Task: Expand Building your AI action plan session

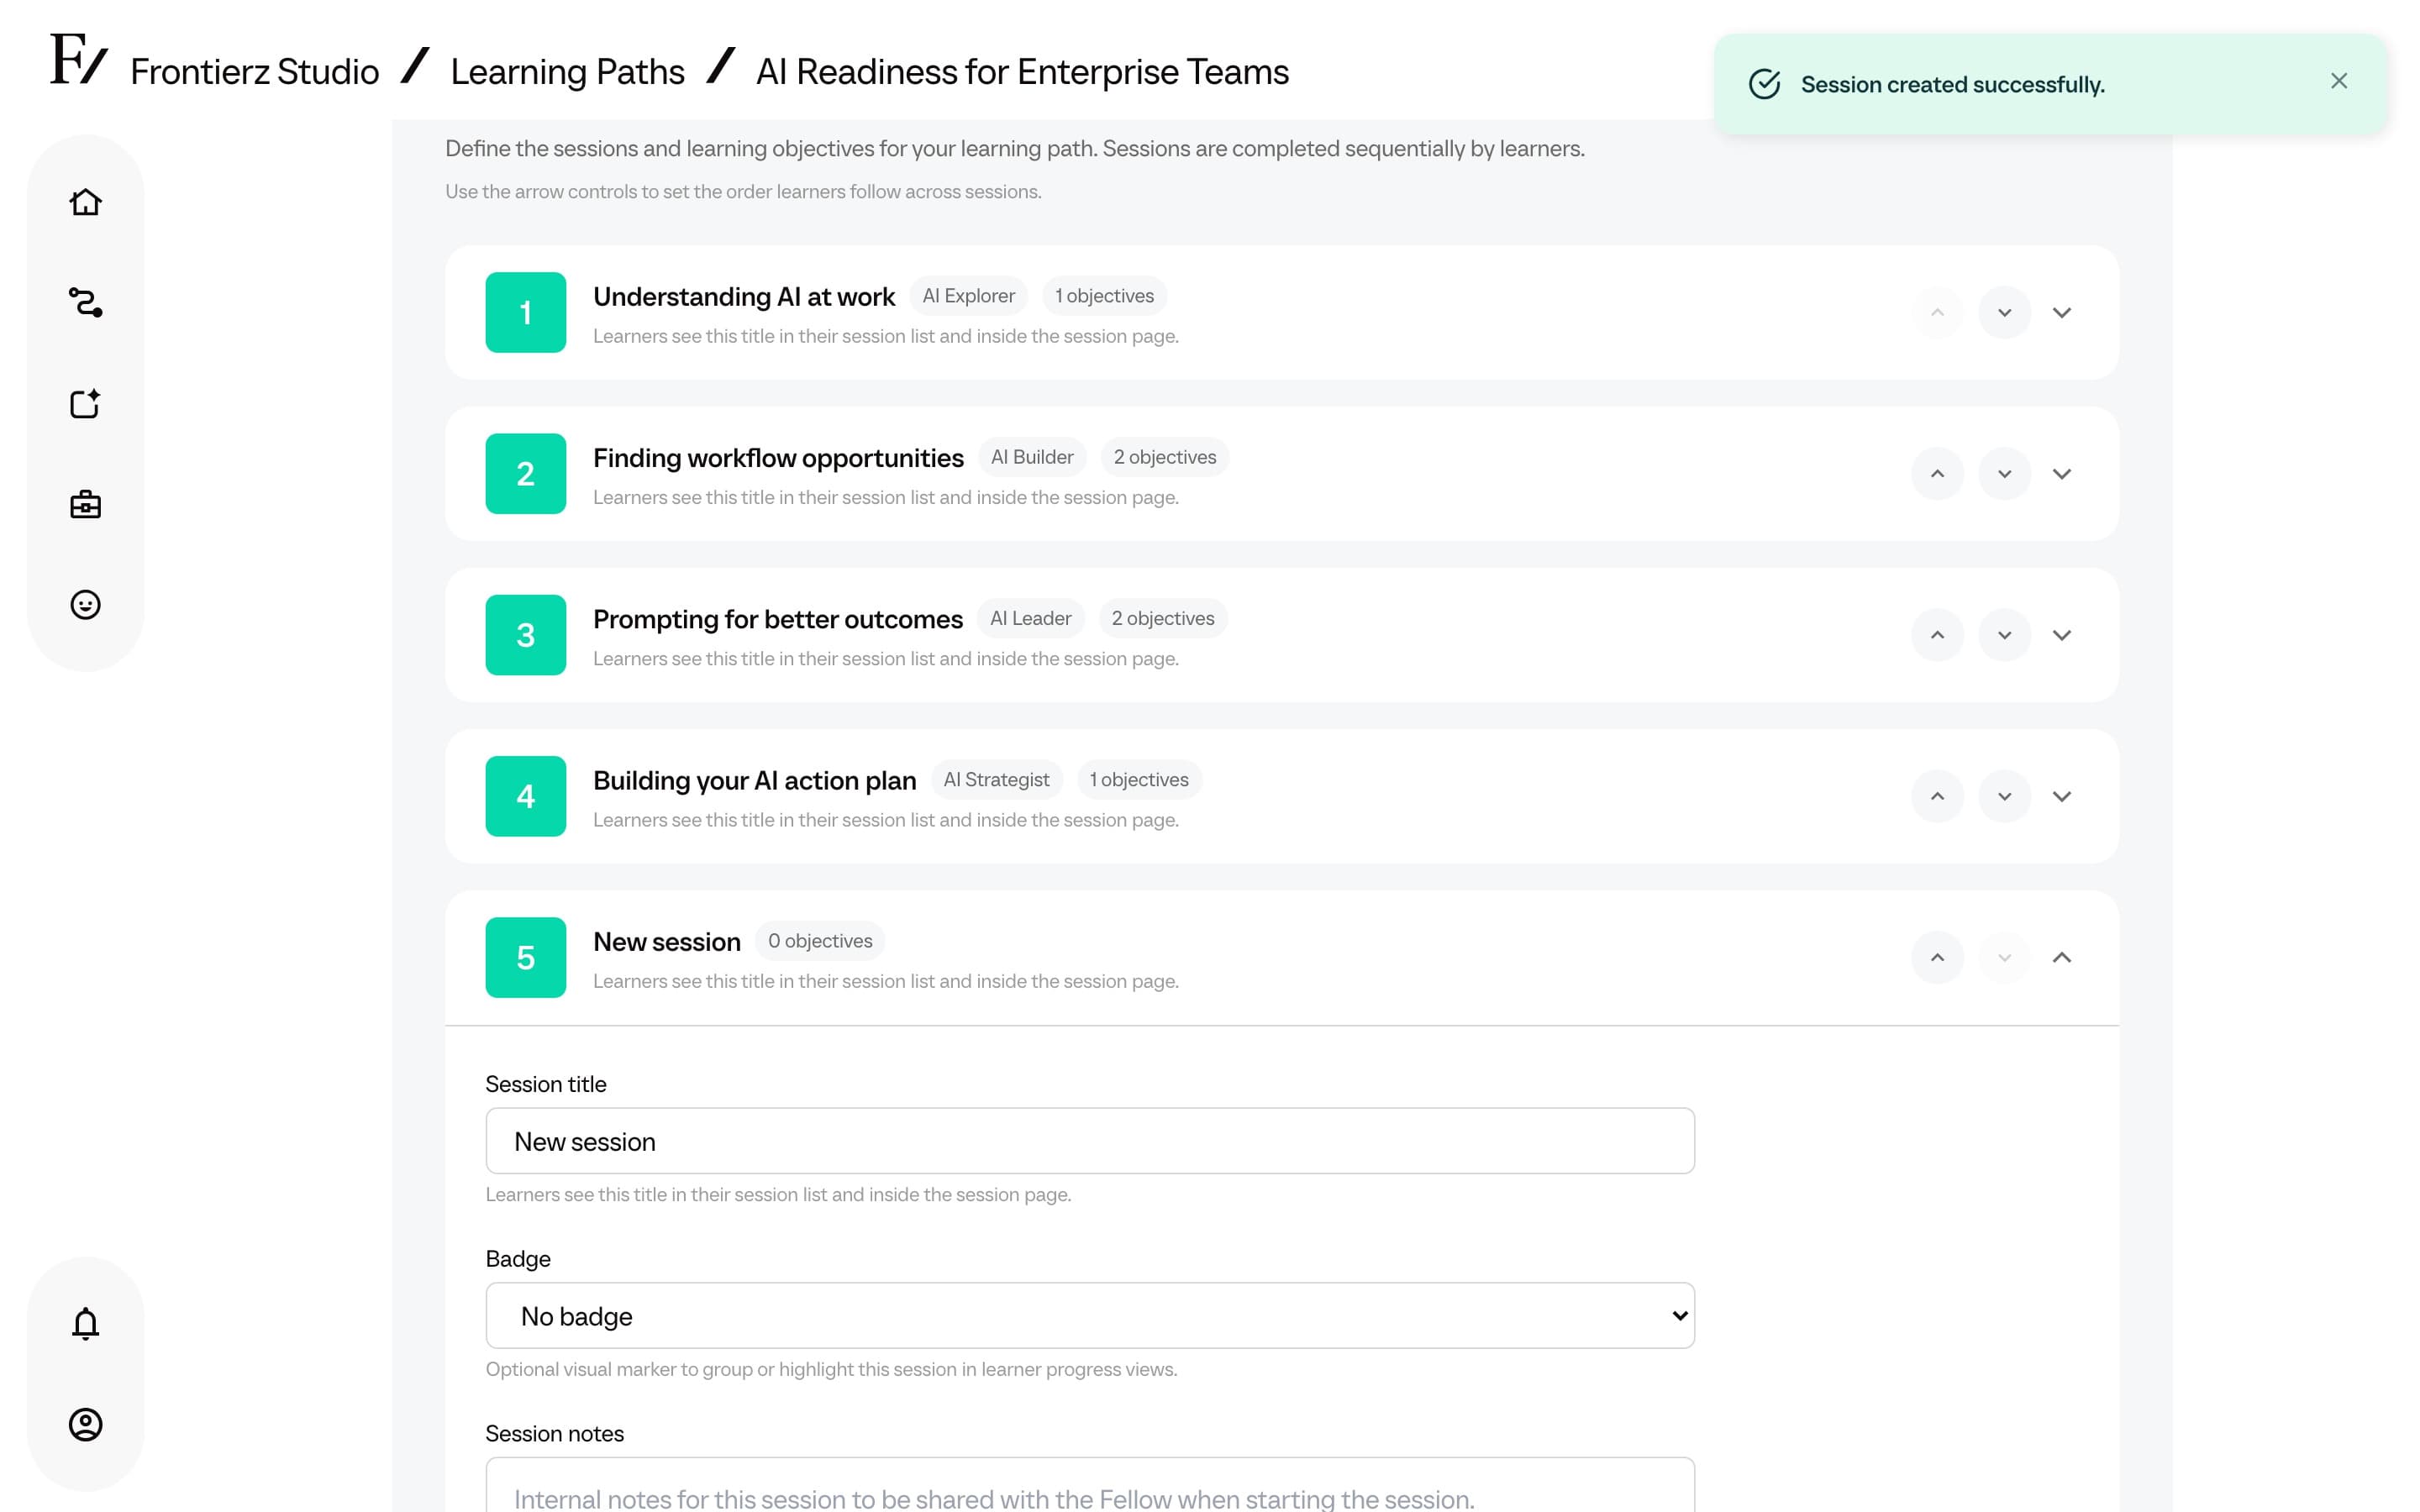Action: click(x=2061, y=796)
